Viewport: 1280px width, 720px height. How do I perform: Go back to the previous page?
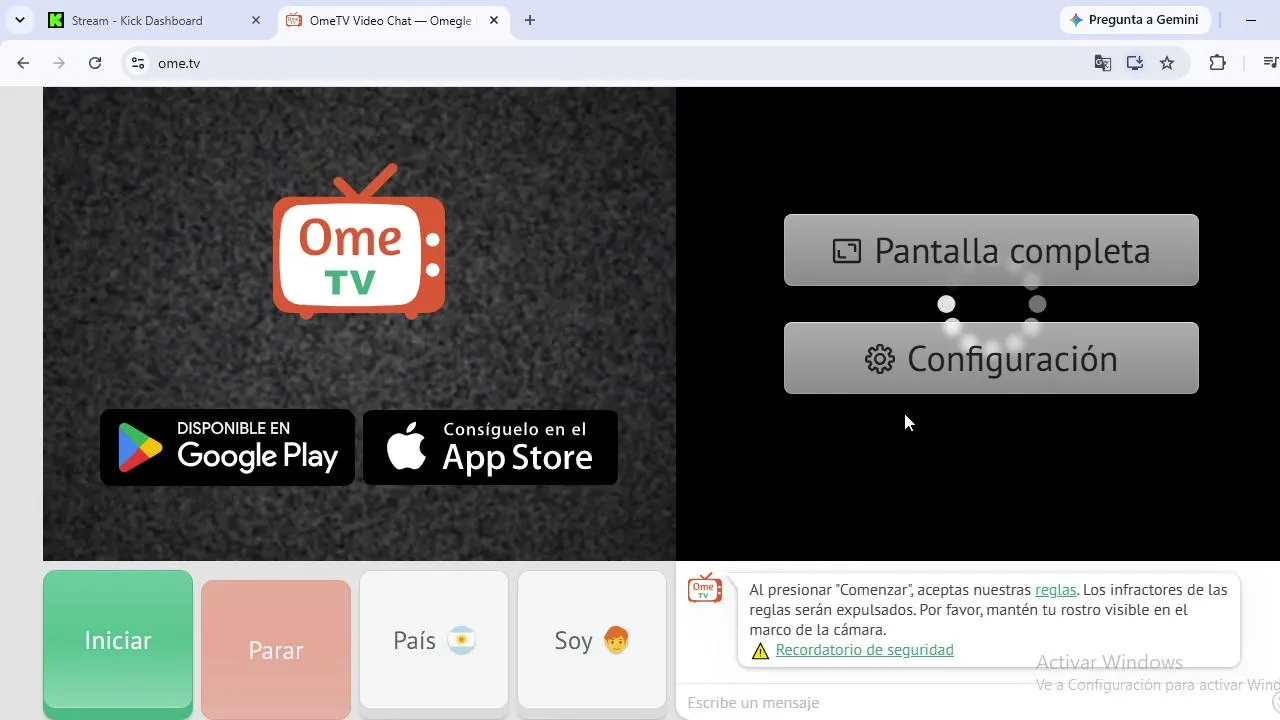pyautogui.click(x=23, y=63)
